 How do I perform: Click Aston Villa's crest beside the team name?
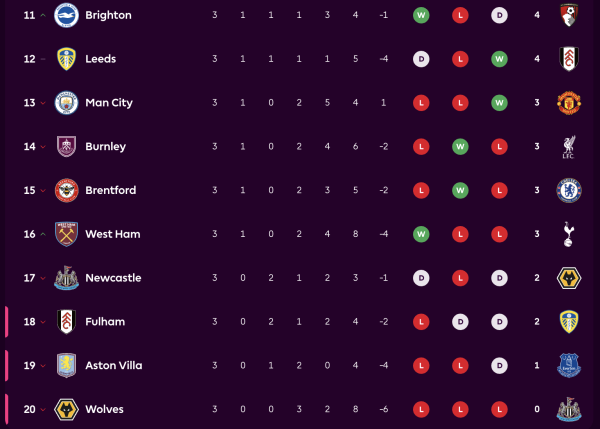pyautogui.click(x=67, y=365)
